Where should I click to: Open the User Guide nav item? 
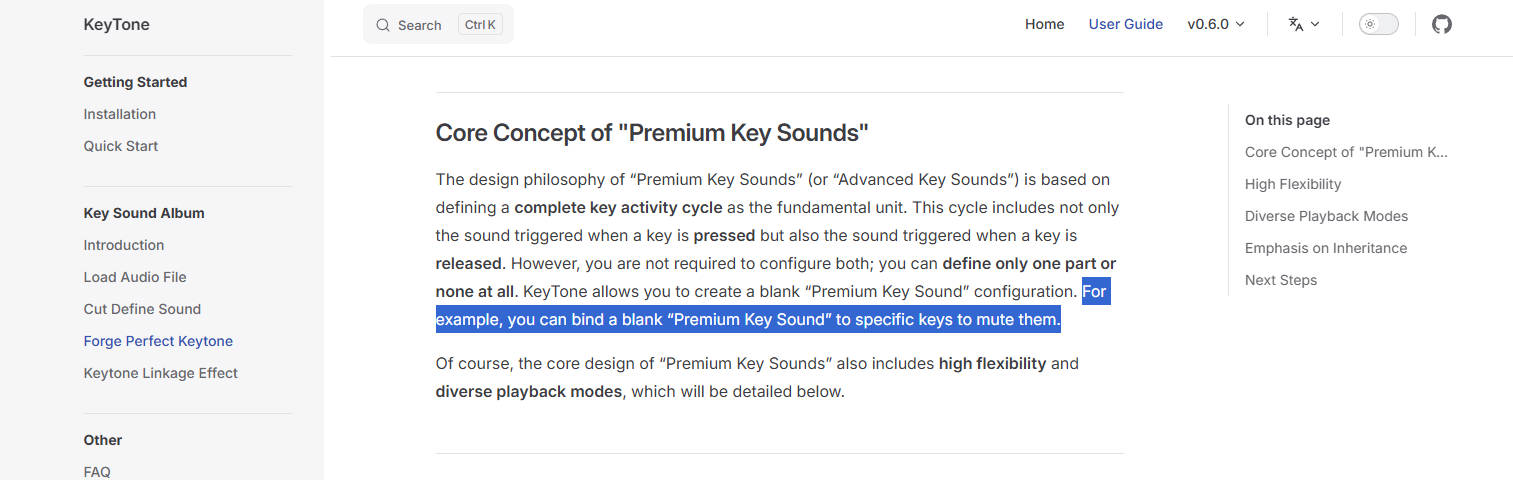click(1125, 24)
